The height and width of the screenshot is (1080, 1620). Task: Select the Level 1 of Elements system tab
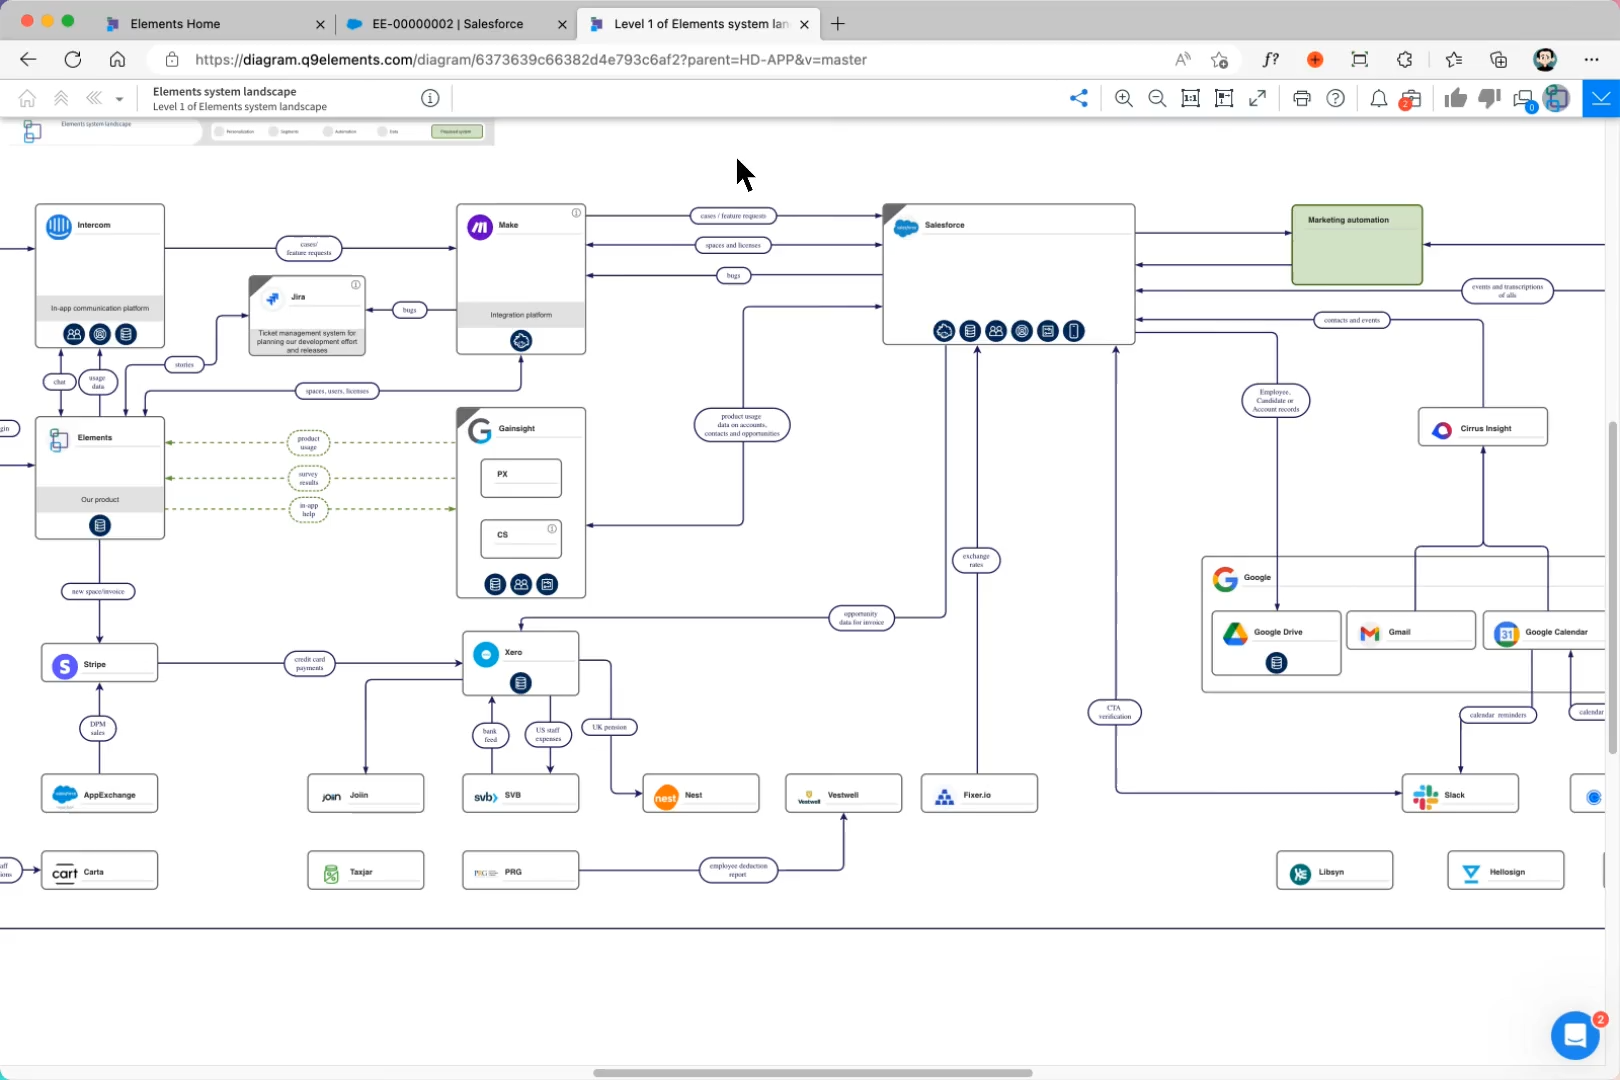tap(700, 23)
